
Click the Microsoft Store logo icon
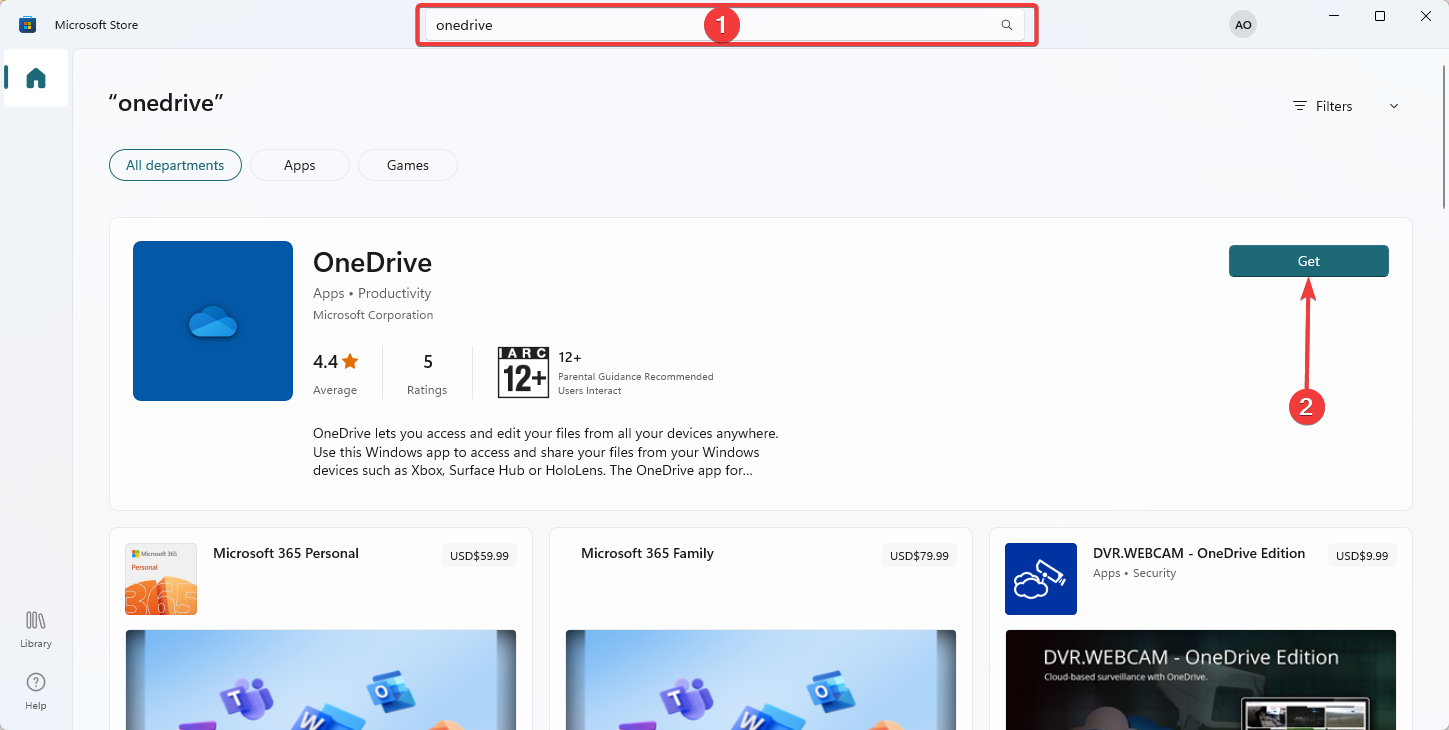click(x=28, y=24)
